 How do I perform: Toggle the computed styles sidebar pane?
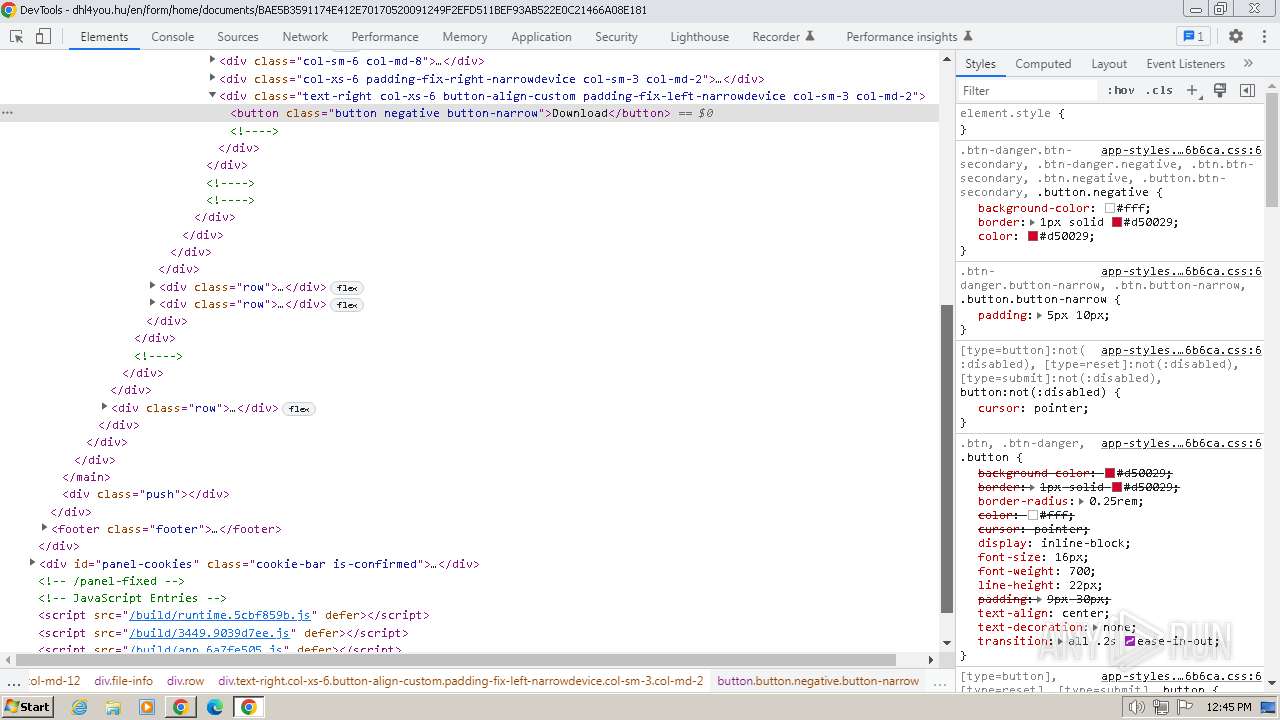(1247, 90)
